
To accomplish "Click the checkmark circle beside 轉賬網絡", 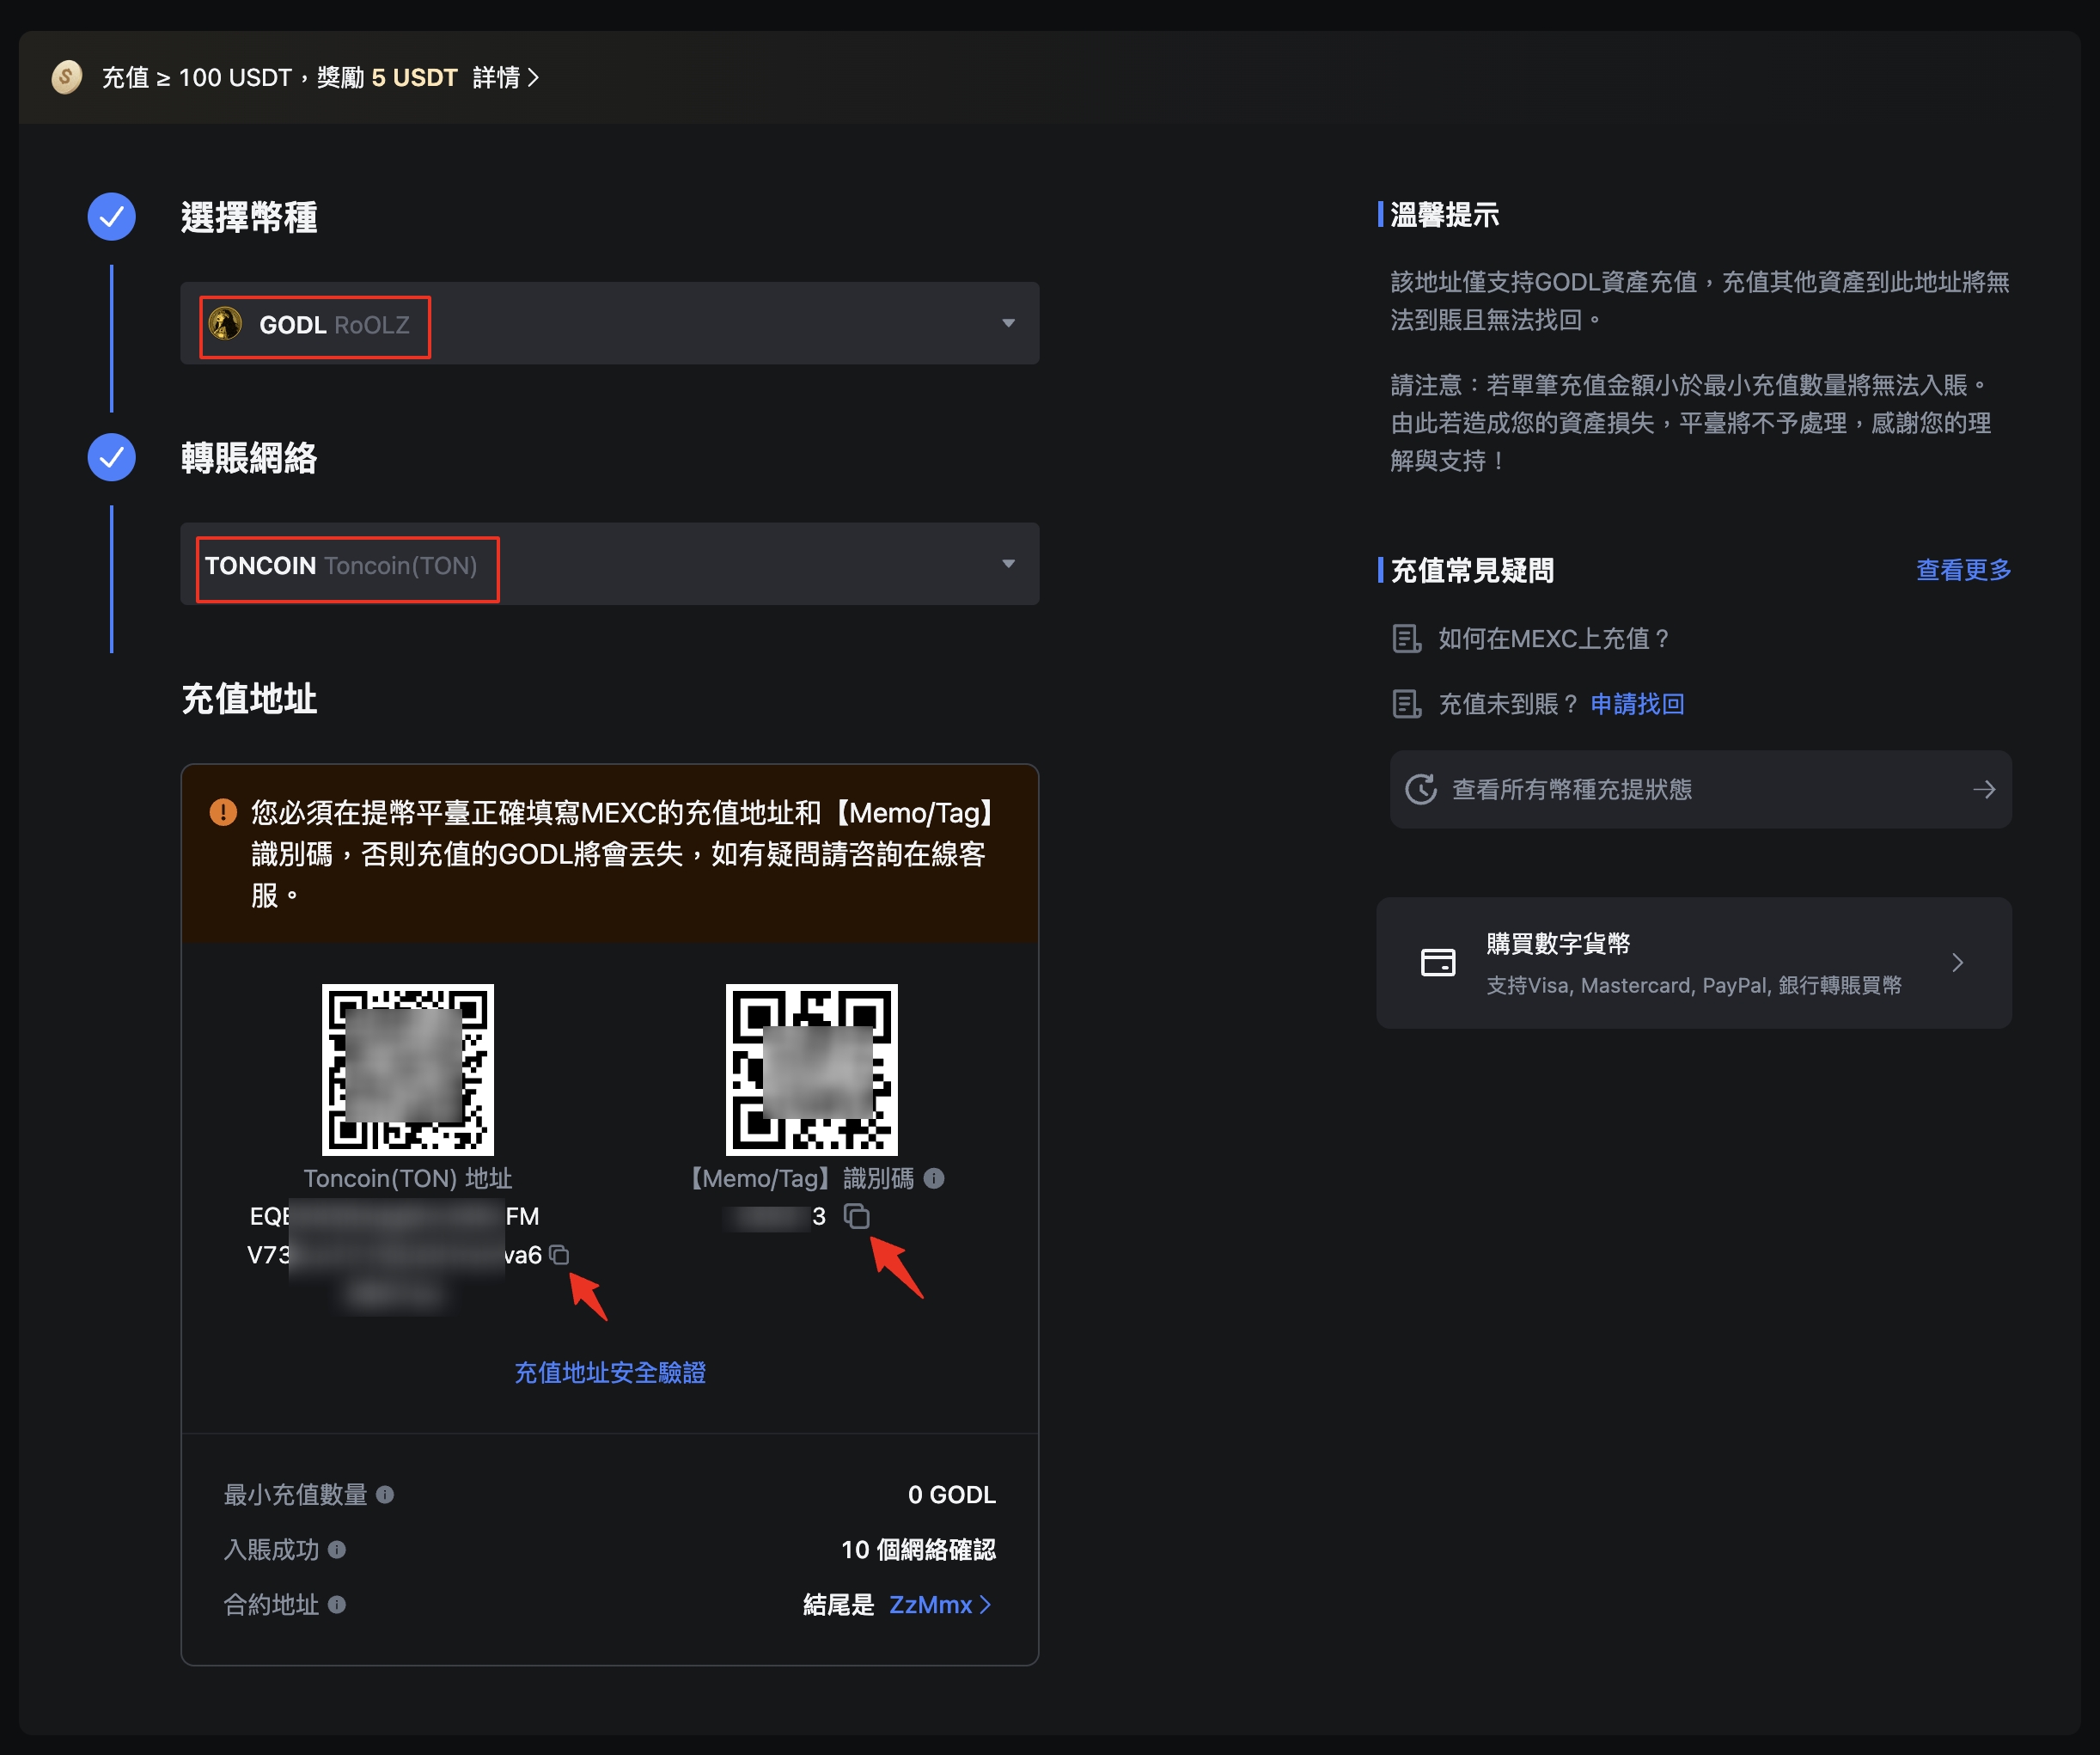I will 112,457.
